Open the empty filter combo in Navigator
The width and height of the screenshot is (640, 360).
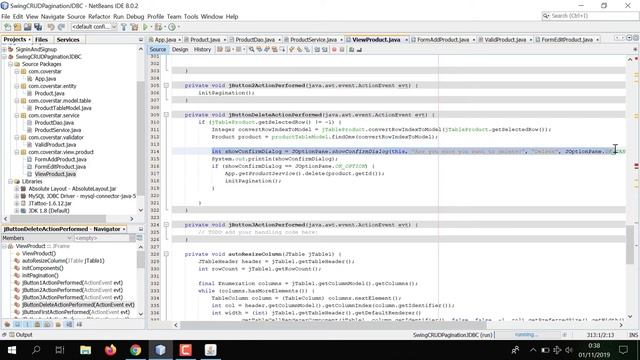click(x=104, y=238)
